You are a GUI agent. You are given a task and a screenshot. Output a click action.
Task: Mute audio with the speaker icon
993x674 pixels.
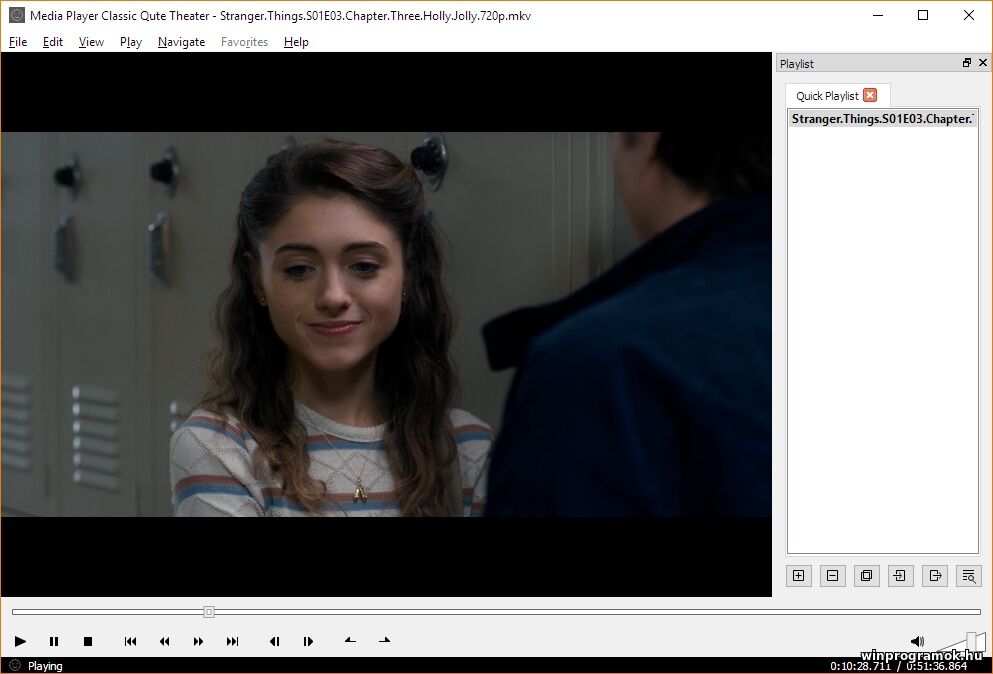tap(918, 641)
